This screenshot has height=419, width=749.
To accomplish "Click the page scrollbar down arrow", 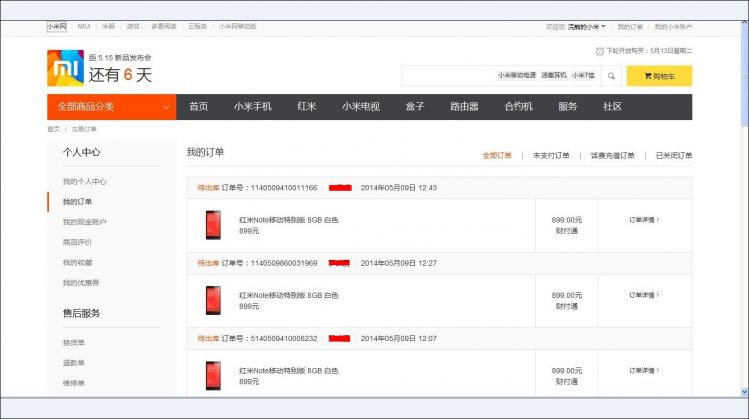I will coord(744,391).
